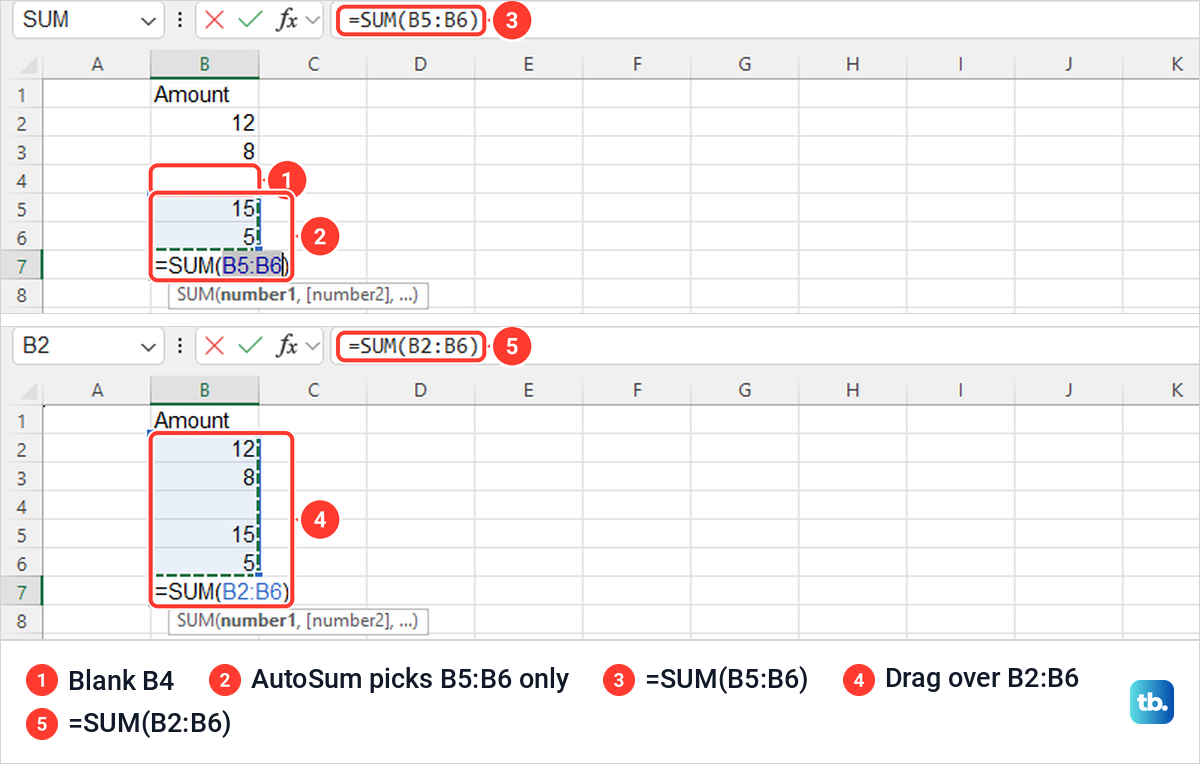Select column F header in the lower worksheet
1200x764 pixels.
[637, 391]
